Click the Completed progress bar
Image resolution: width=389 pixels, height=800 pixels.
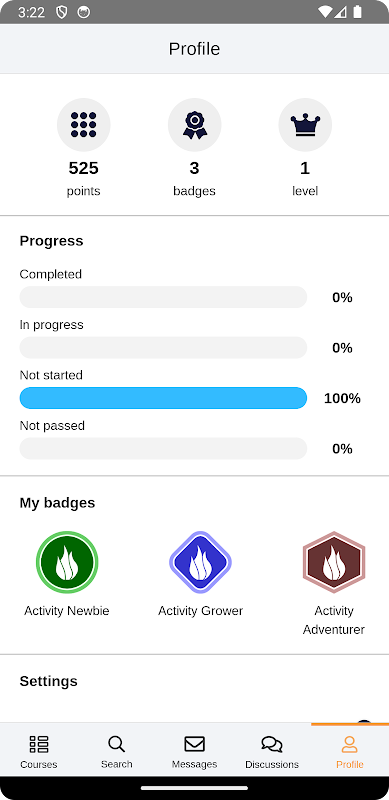(x=163, y=297)
